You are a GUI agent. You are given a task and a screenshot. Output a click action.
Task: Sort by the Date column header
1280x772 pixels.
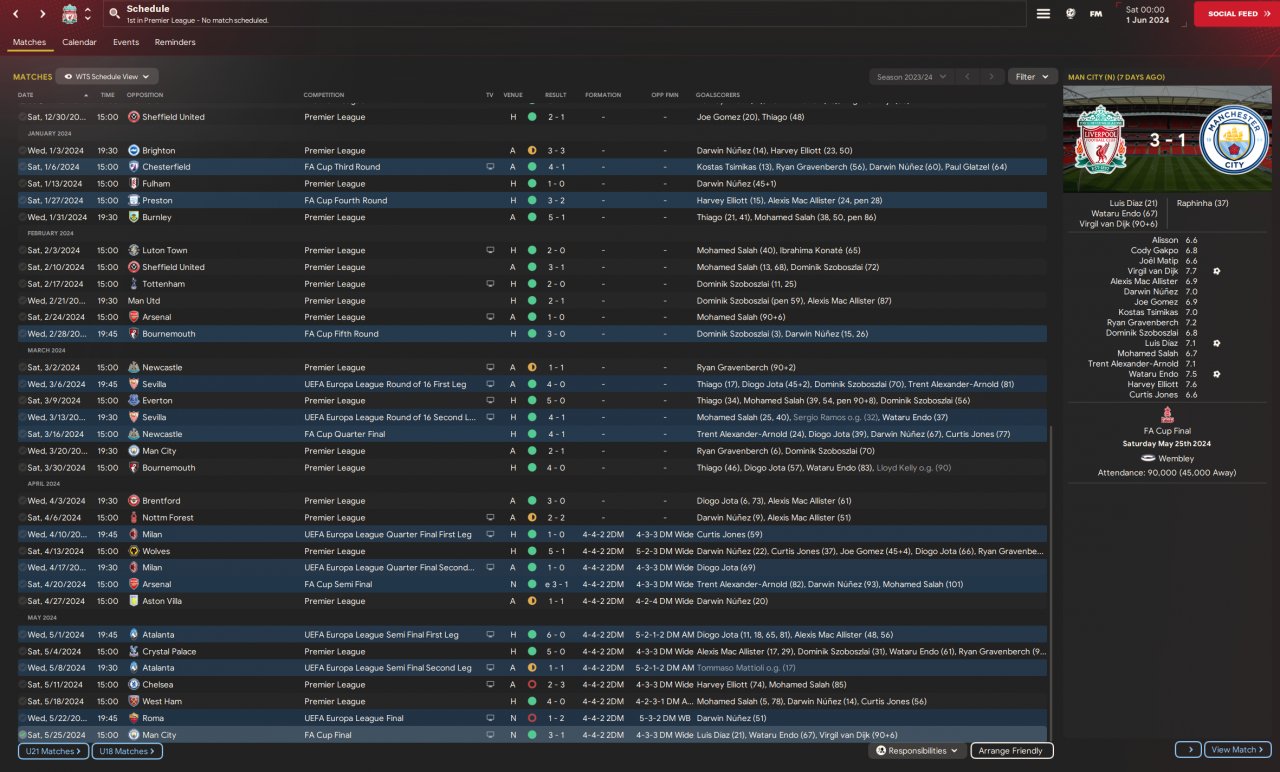click(x=25, y=95)
